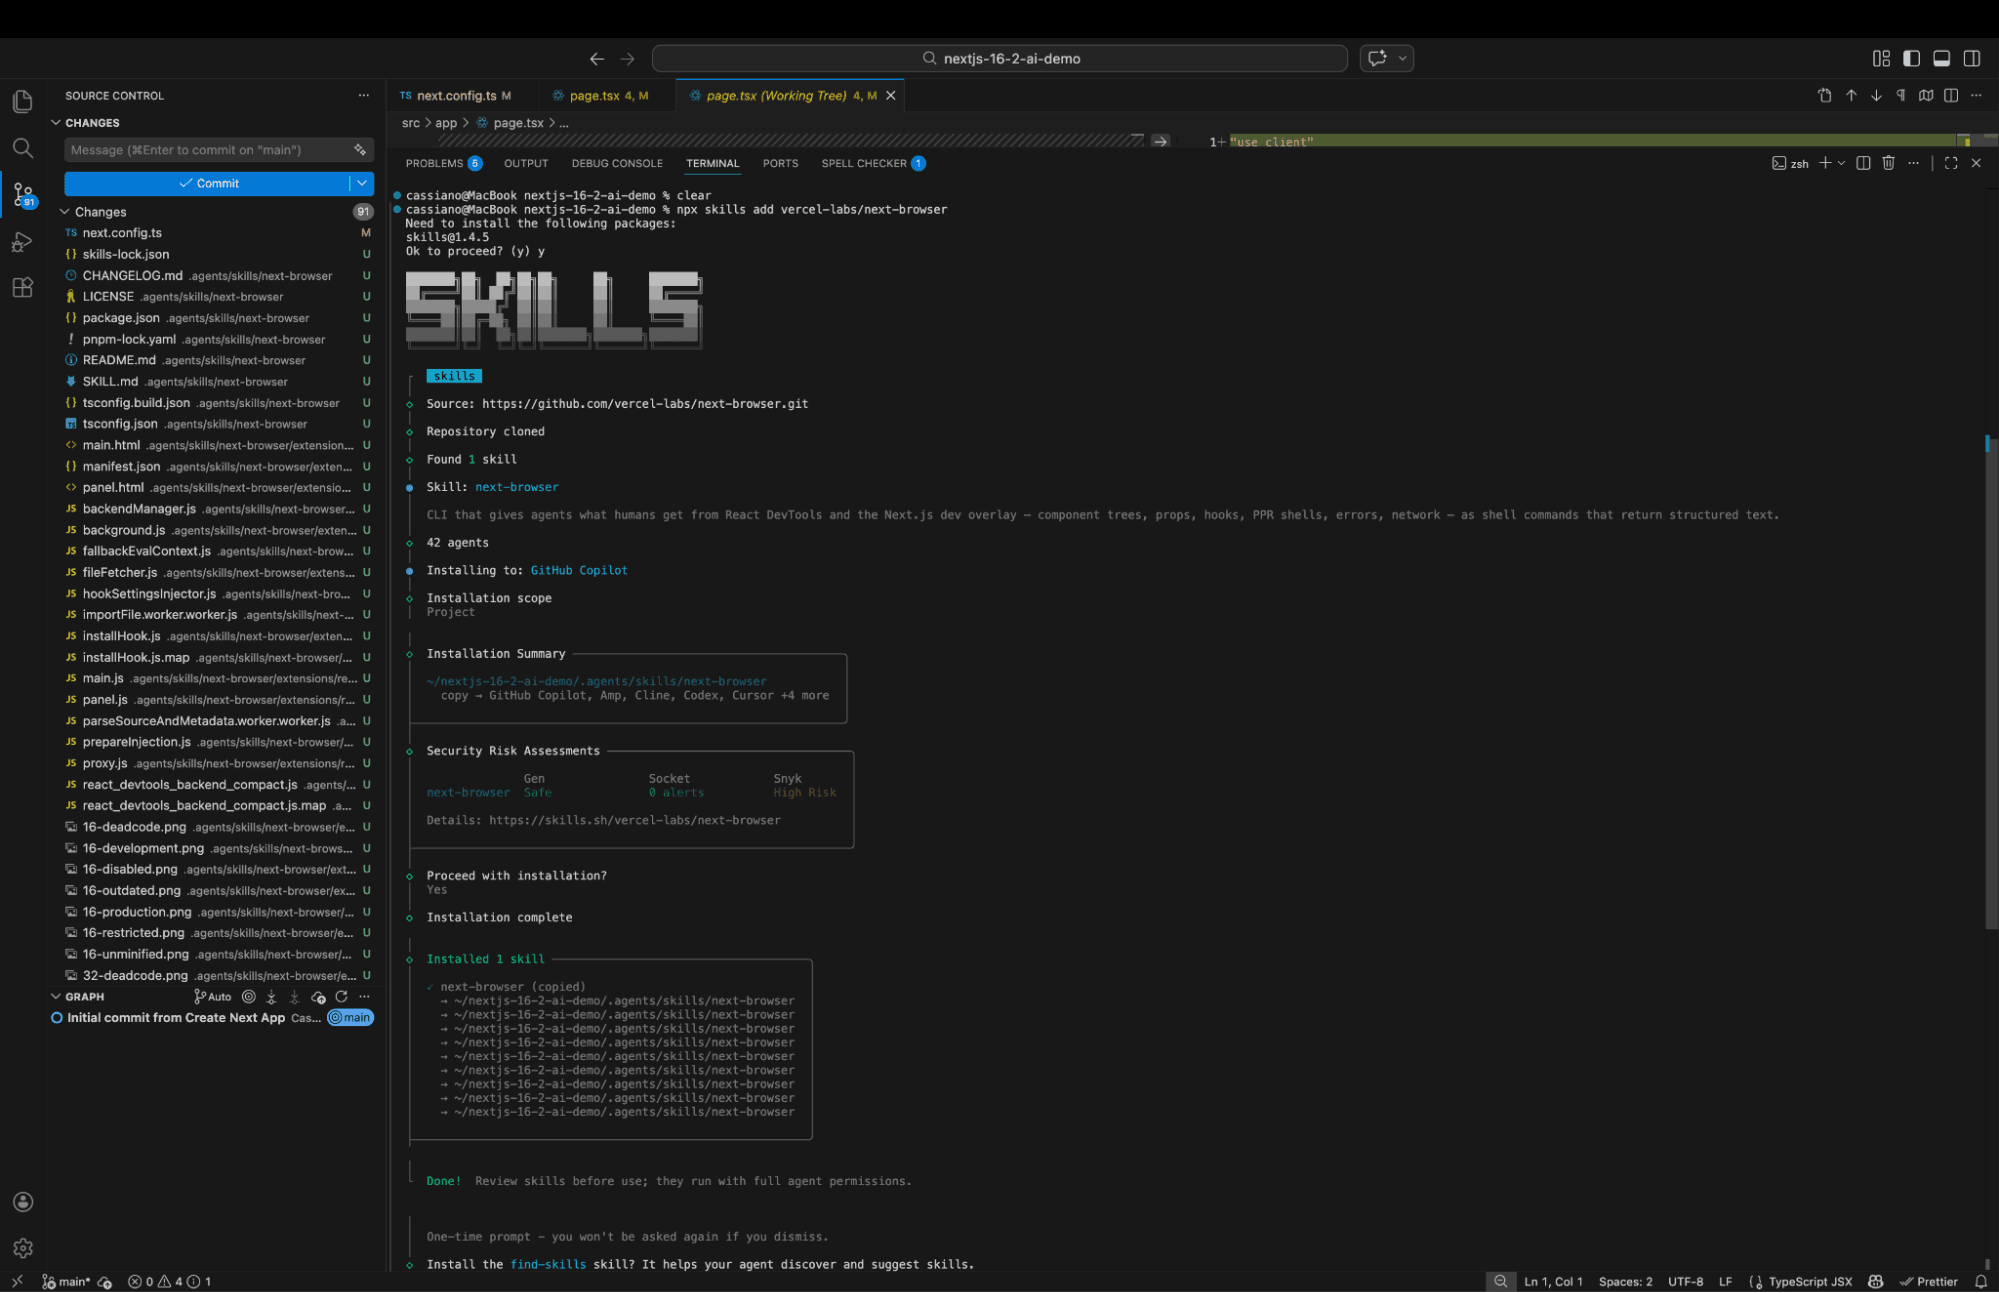Open the Commit button dropdown arrow
The height and width of the screenshot is (1293, 1999).
tap(362, 183)
